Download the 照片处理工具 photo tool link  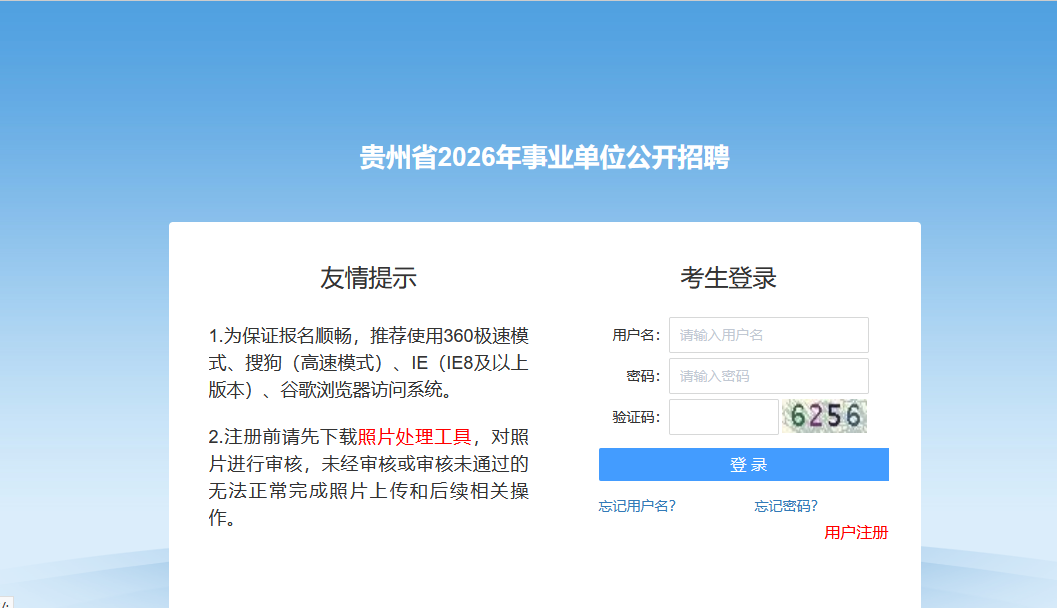(x=414, y=437)
